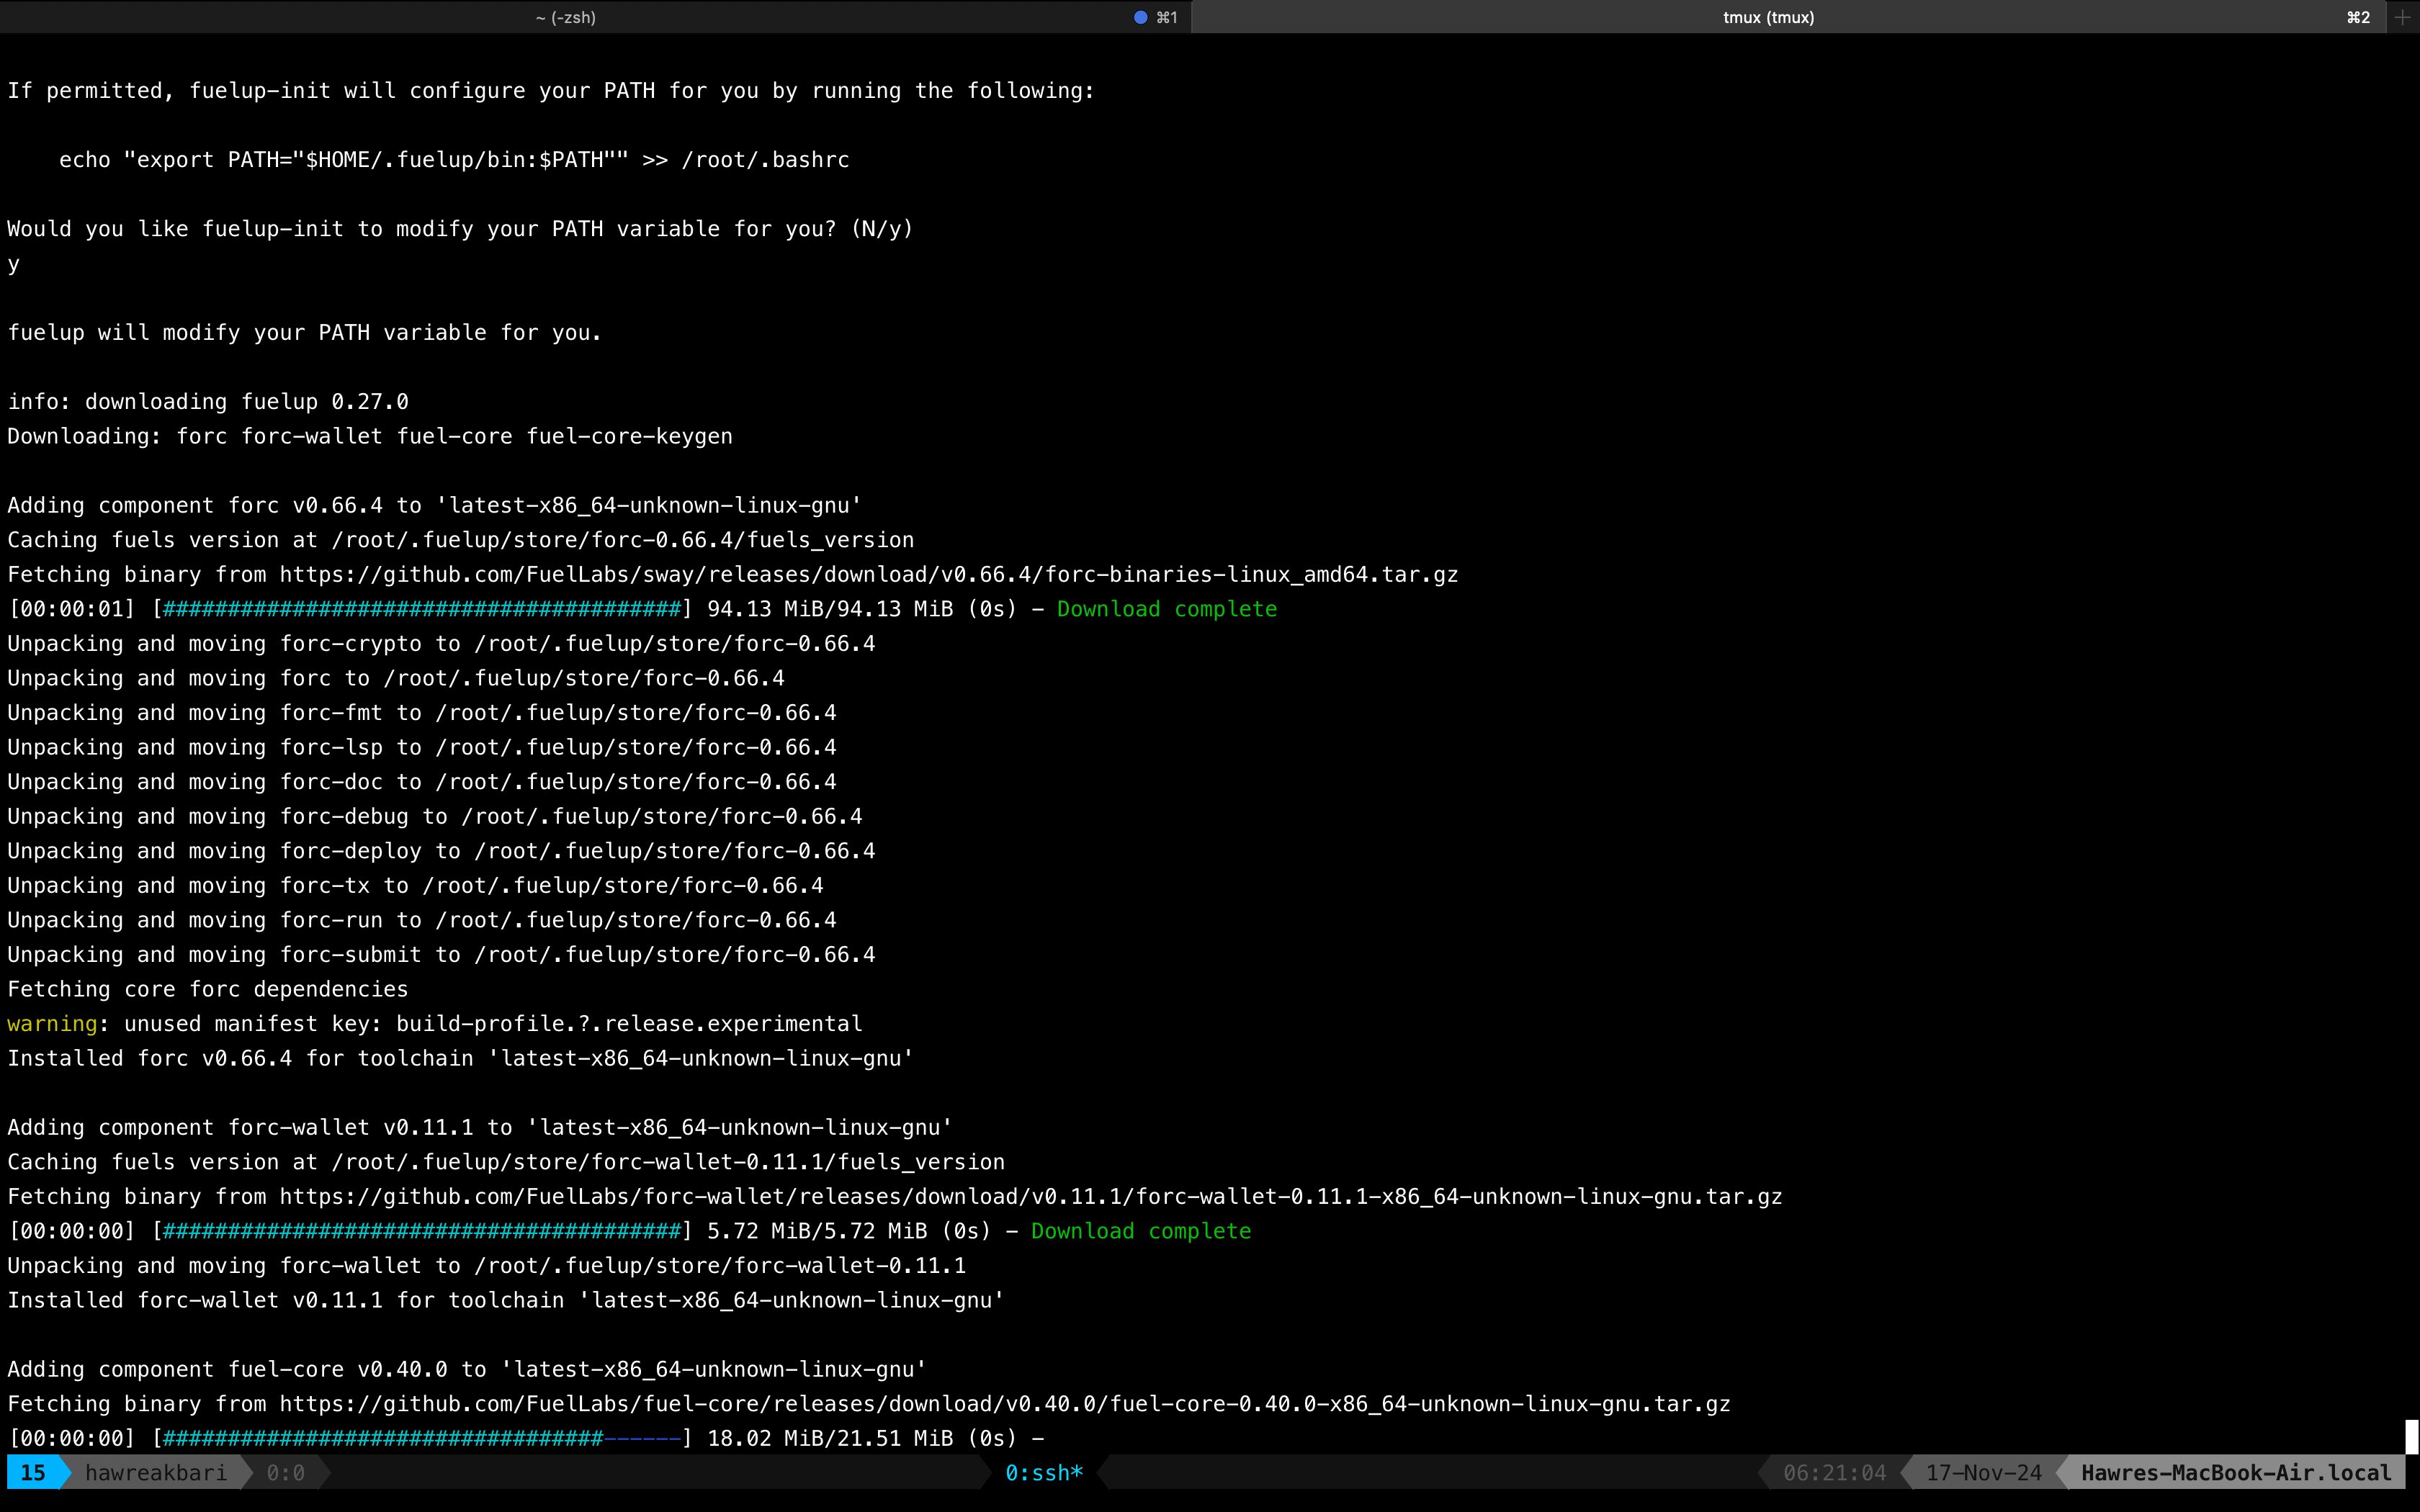2420x1512 pixels.
Task: Switch to the ~ (-zsh) tab
Action: point(566,17)
